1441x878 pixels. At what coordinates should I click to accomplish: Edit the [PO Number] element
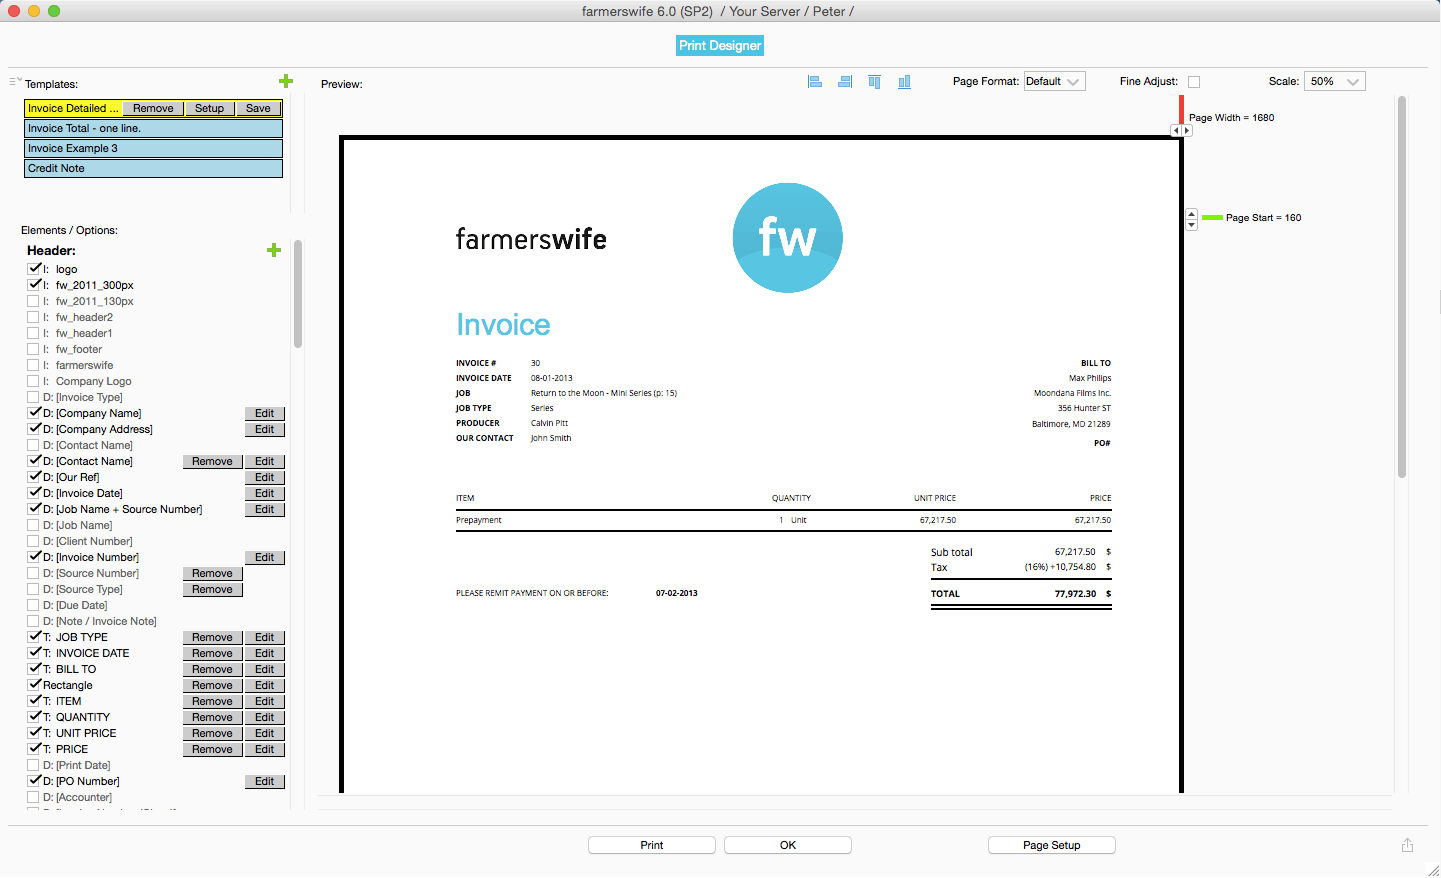click(265, 781)
